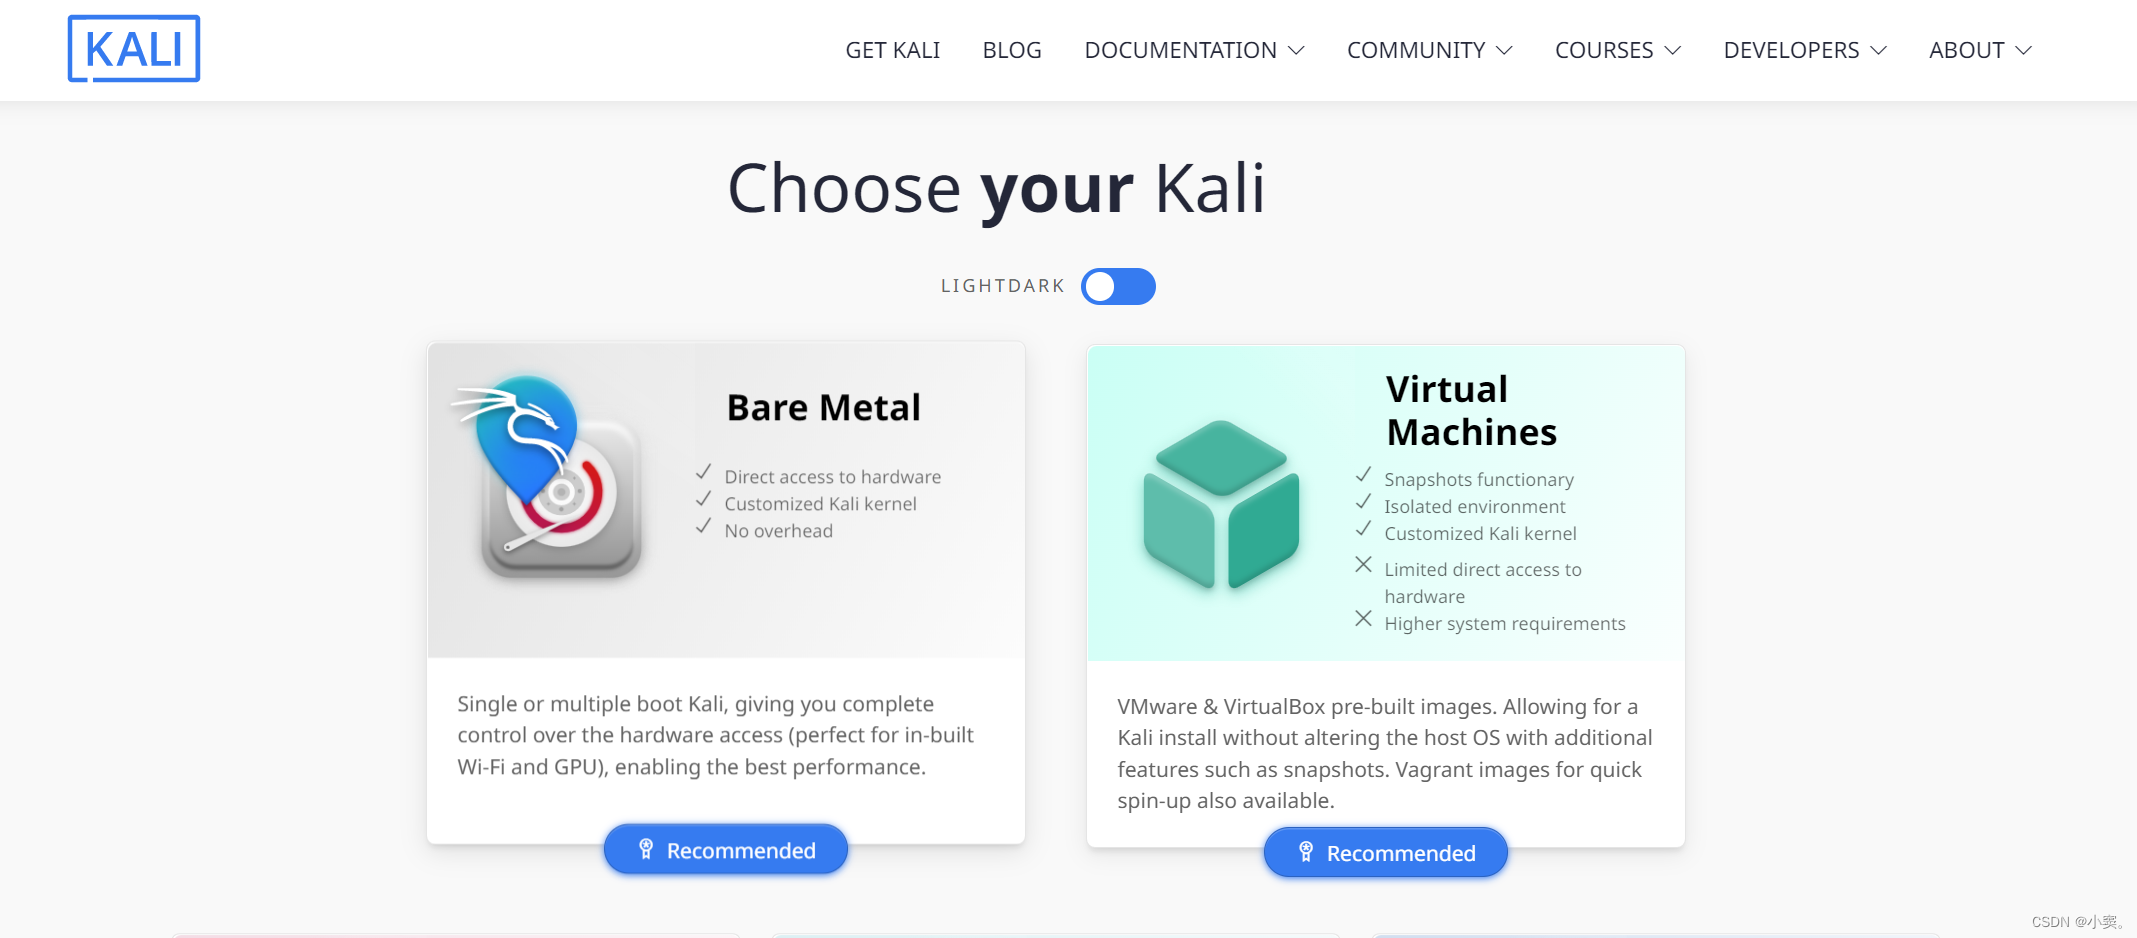This screenshot has height=938, width=2137.
Task: Click 'Snapshots functionary' text
Action: (1478, 480)
